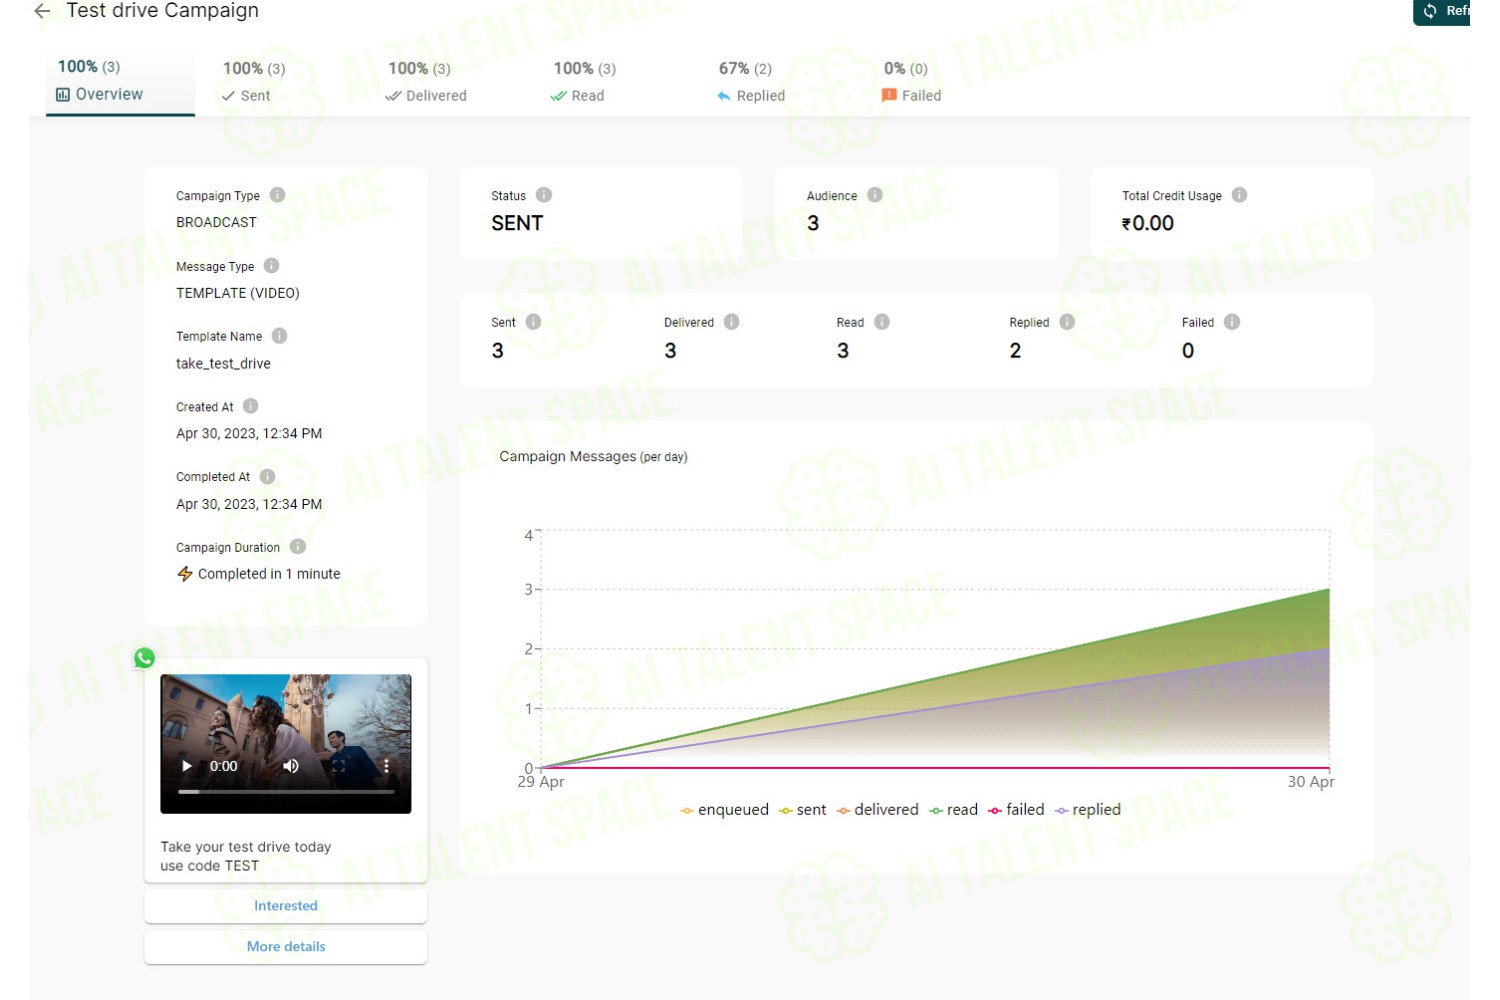The image size is (1500, 1000).
Task: Click the More details button
Action: (x=286, y=947)
